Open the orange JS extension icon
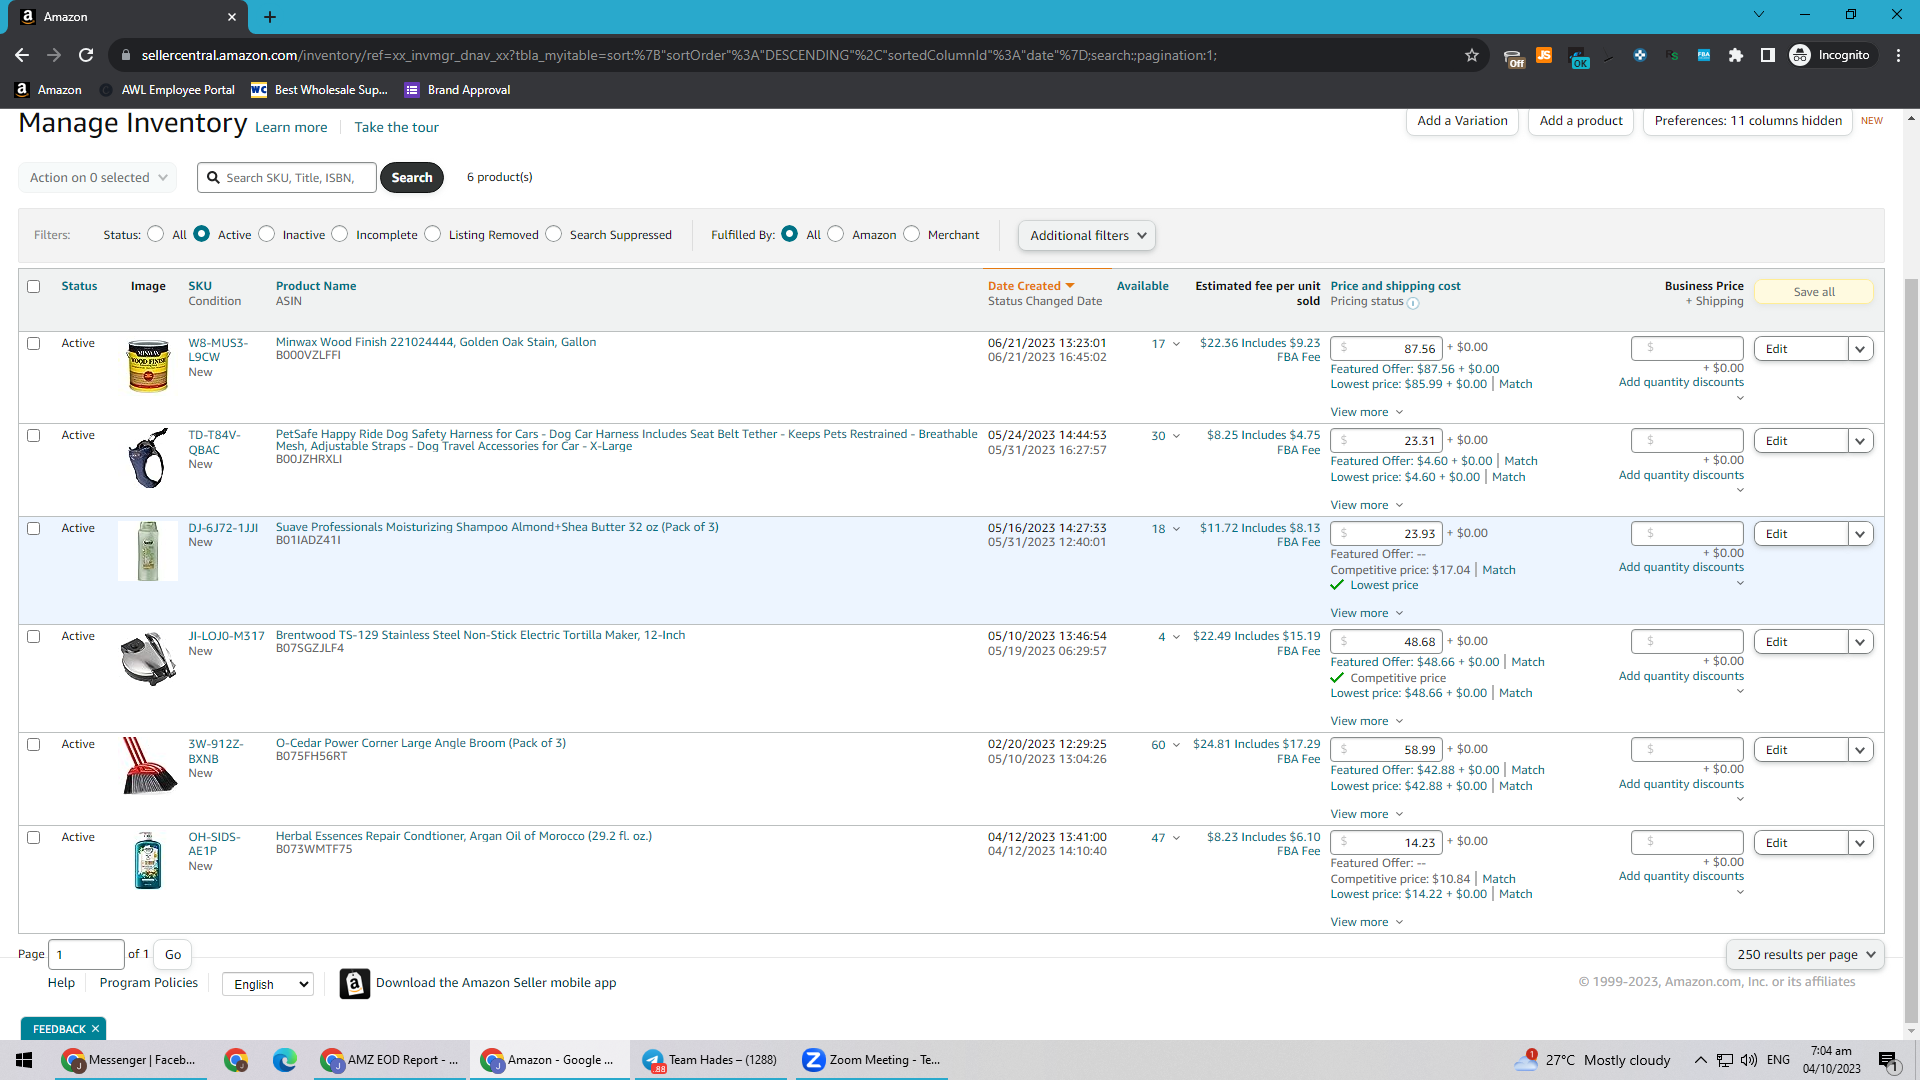The image size is (1920, 1080). click(x=1544, y=55)
